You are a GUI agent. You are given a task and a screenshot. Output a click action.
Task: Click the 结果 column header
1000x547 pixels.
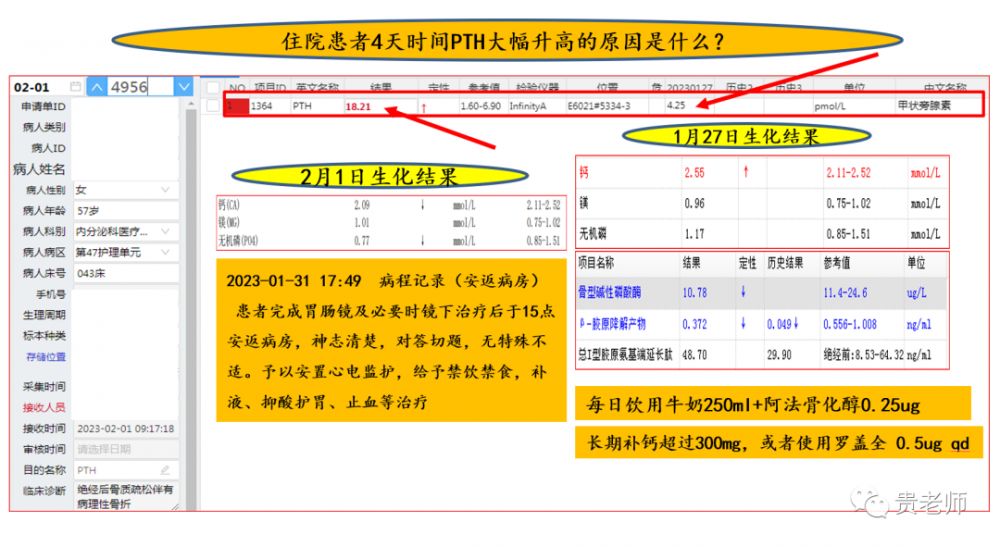(381, 87)
